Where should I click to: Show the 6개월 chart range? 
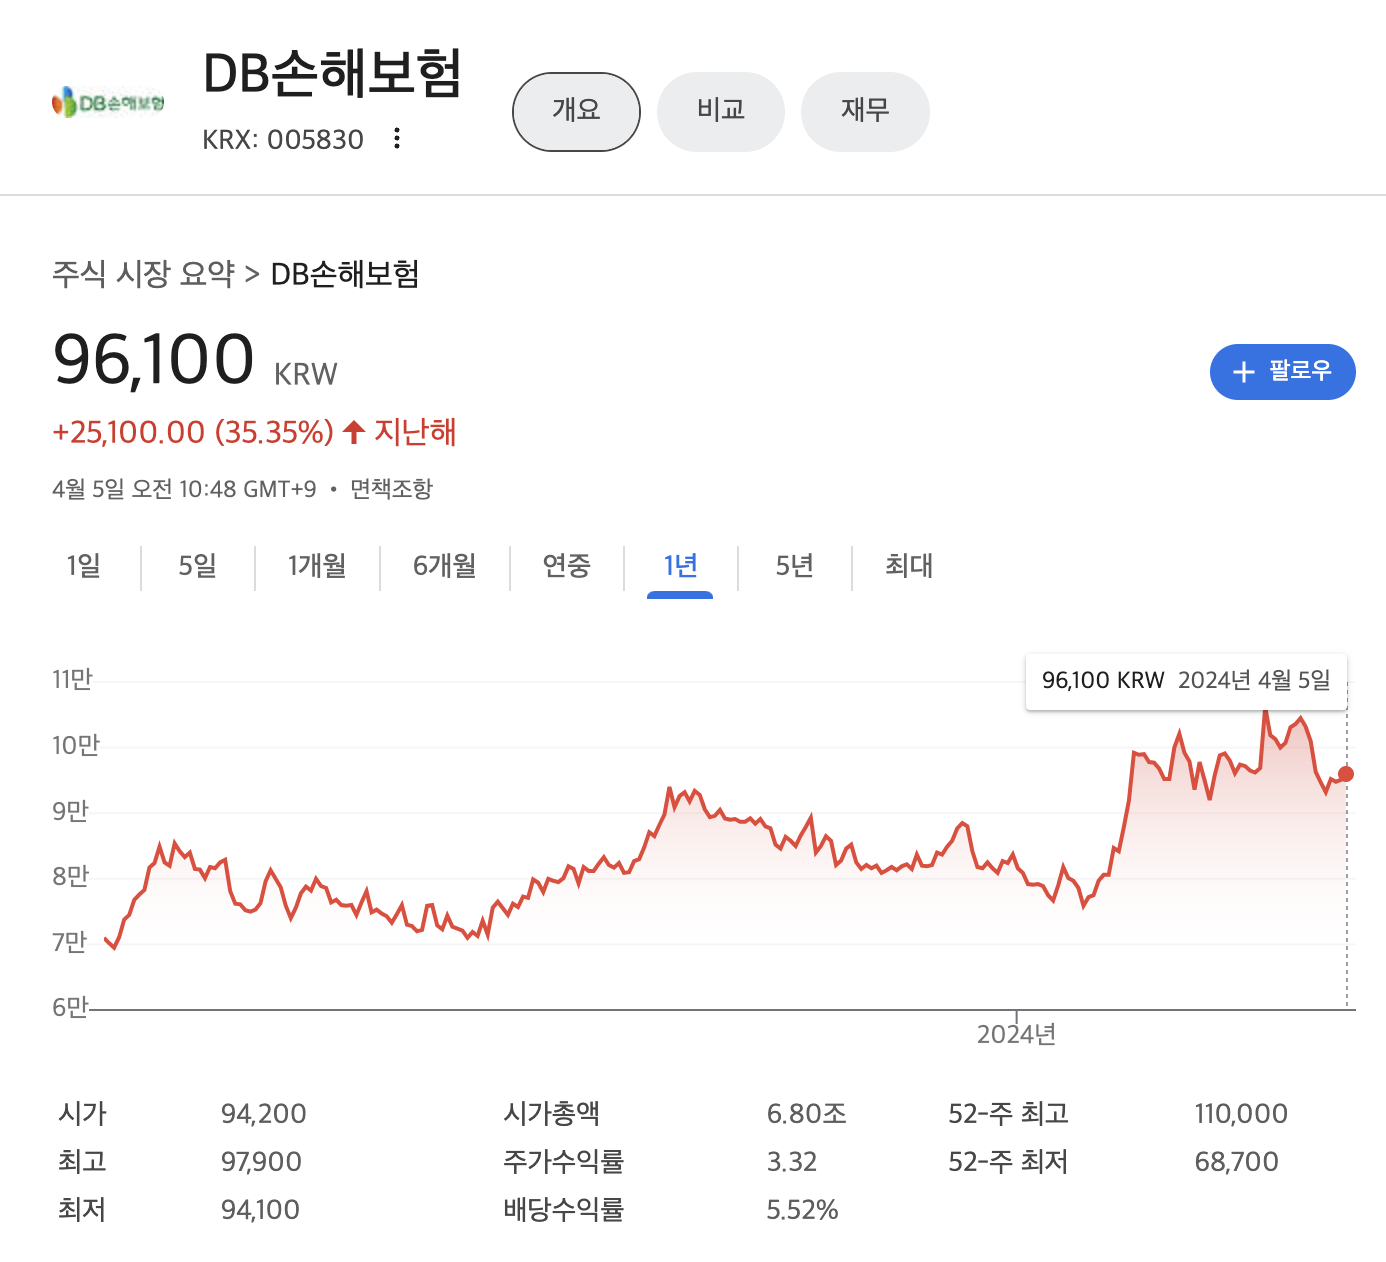pyautogui.click(x=444, y=566)
